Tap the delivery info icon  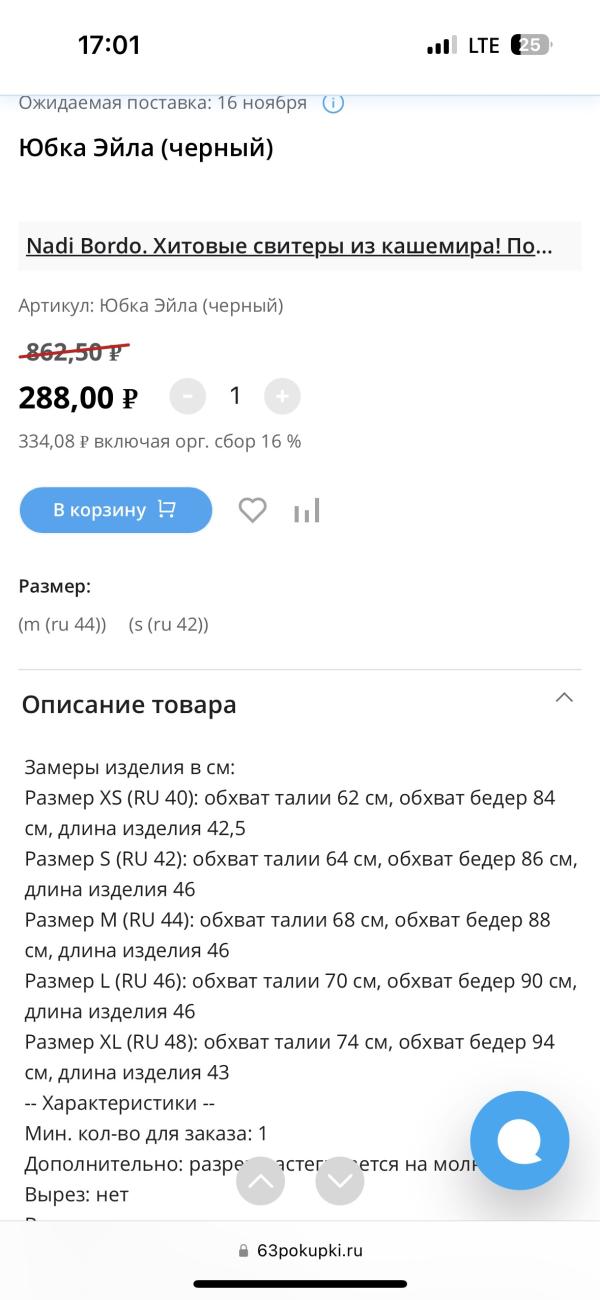click(x=333, y=103)
